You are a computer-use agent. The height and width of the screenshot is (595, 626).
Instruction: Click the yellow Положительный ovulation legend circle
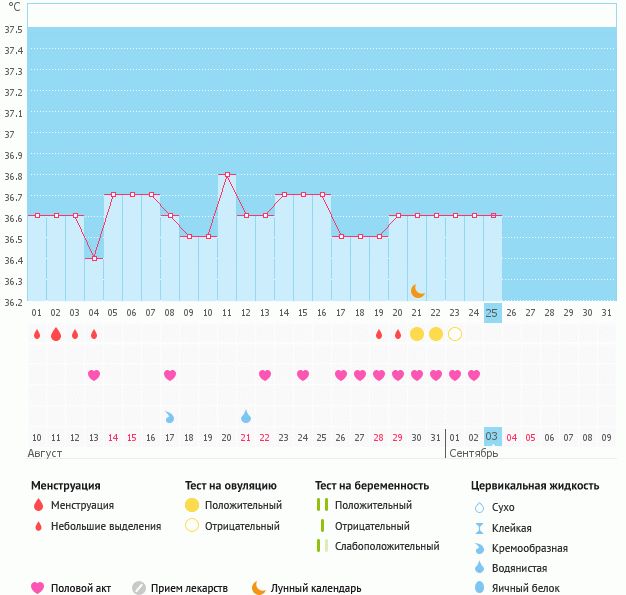click(x=192, y=505)
